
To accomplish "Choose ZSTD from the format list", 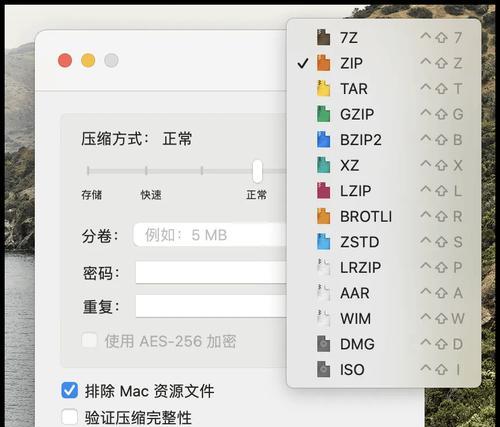I will (384, 242).
